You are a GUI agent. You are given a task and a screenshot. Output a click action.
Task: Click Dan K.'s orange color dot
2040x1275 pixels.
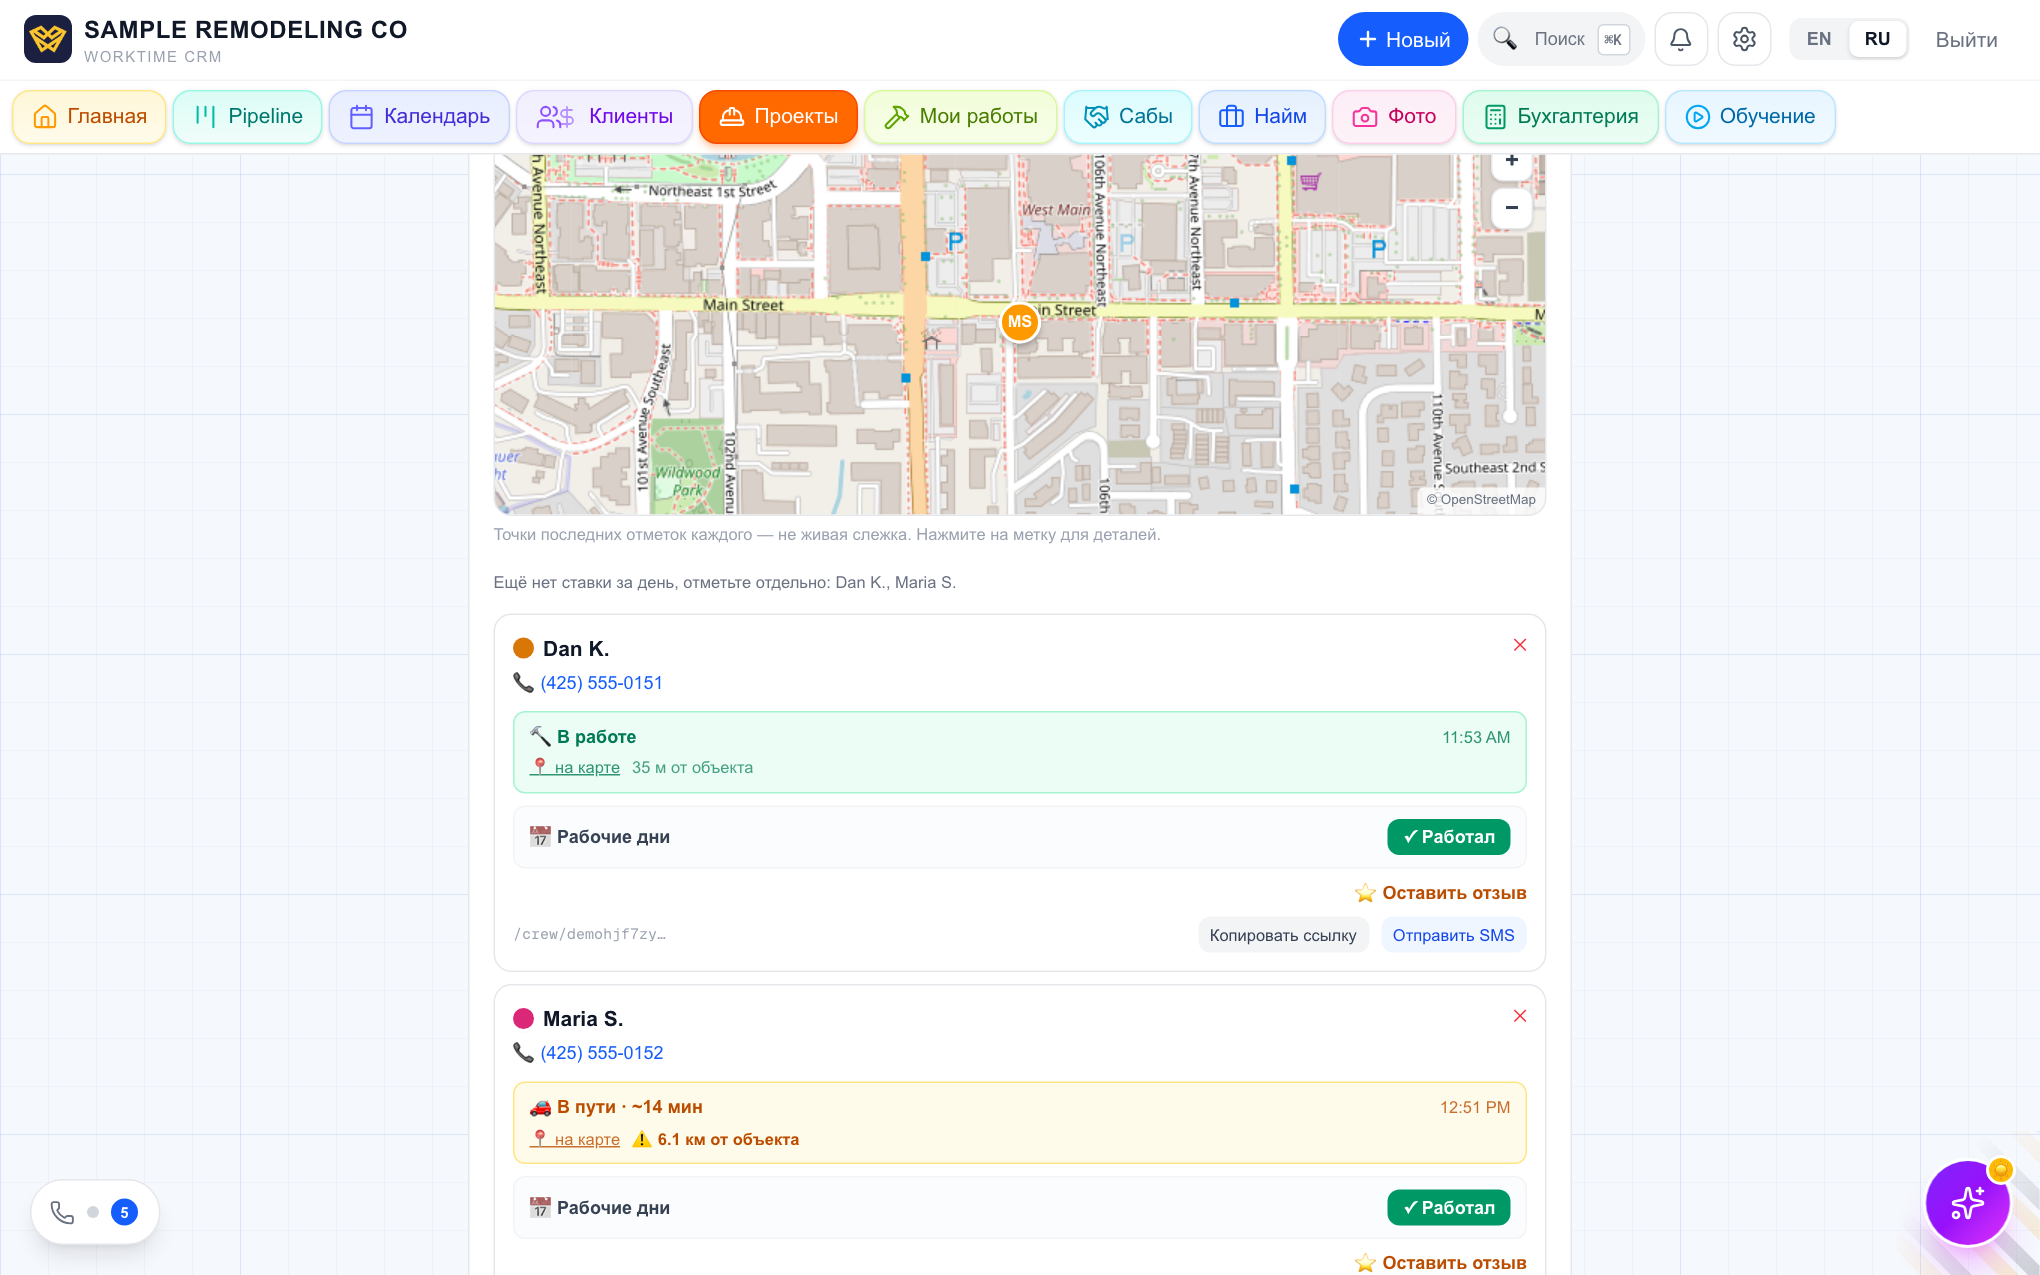(523, 648)
